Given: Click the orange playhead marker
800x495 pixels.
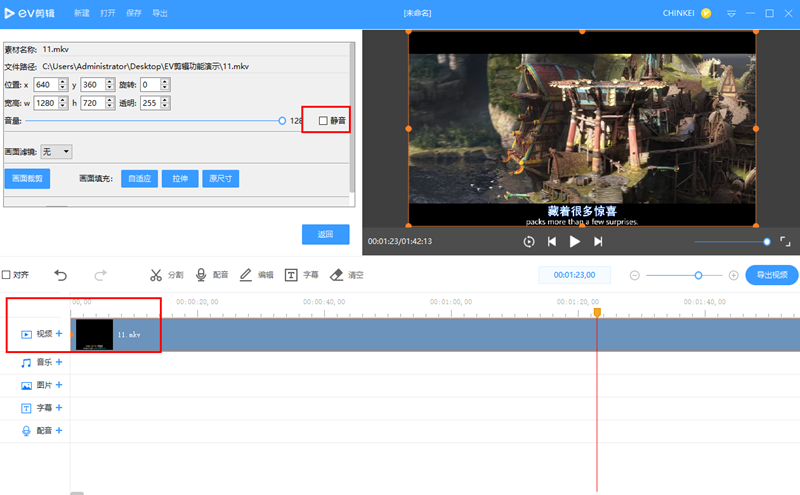Looking at the screenshot, I should pos(597,312).
